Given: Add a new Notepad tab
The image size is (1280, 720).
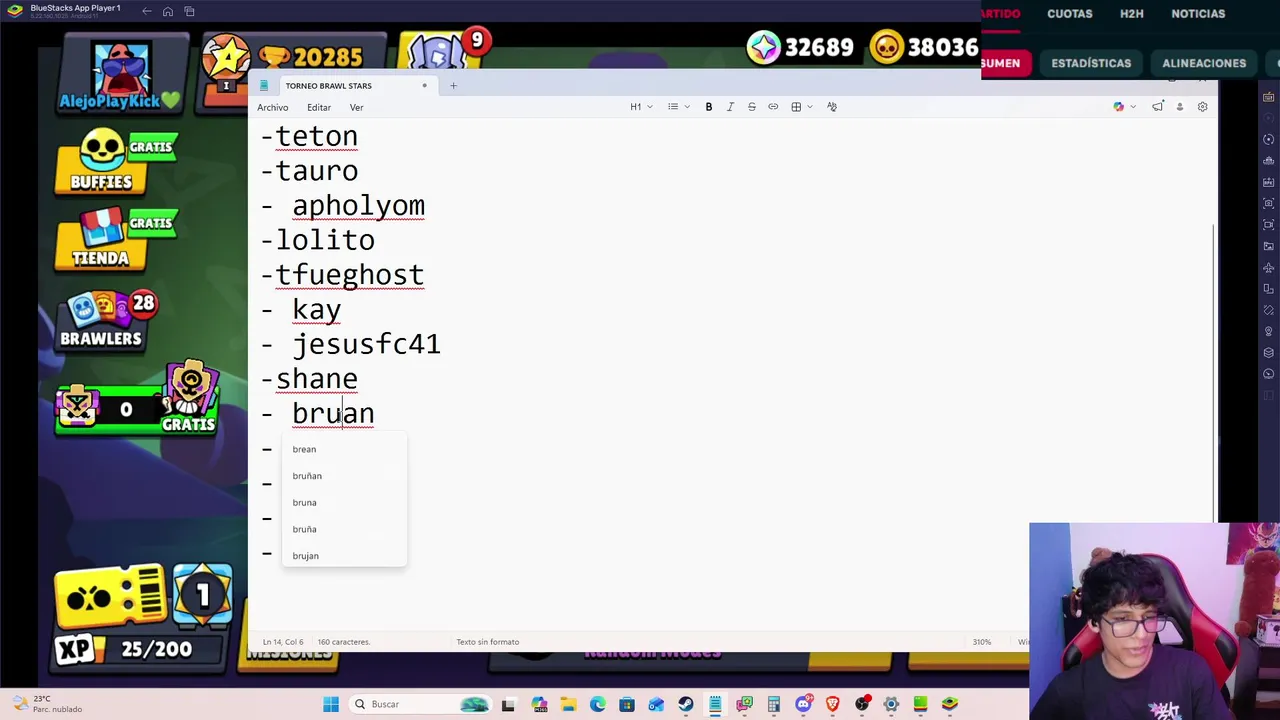Looking at the screenshot, I should point(453,86).
